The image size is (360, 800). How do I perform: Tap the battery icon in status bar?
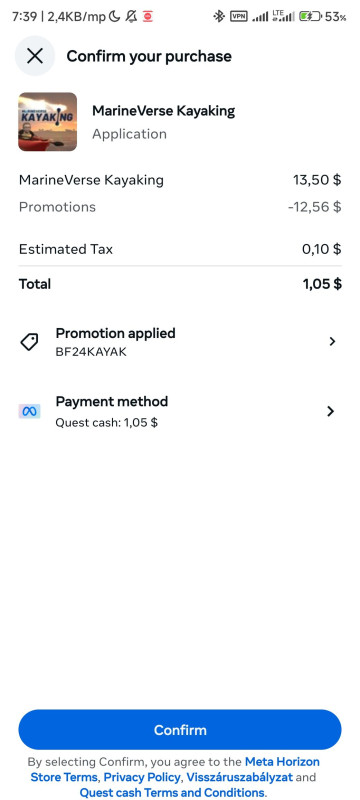pos(310,16)
